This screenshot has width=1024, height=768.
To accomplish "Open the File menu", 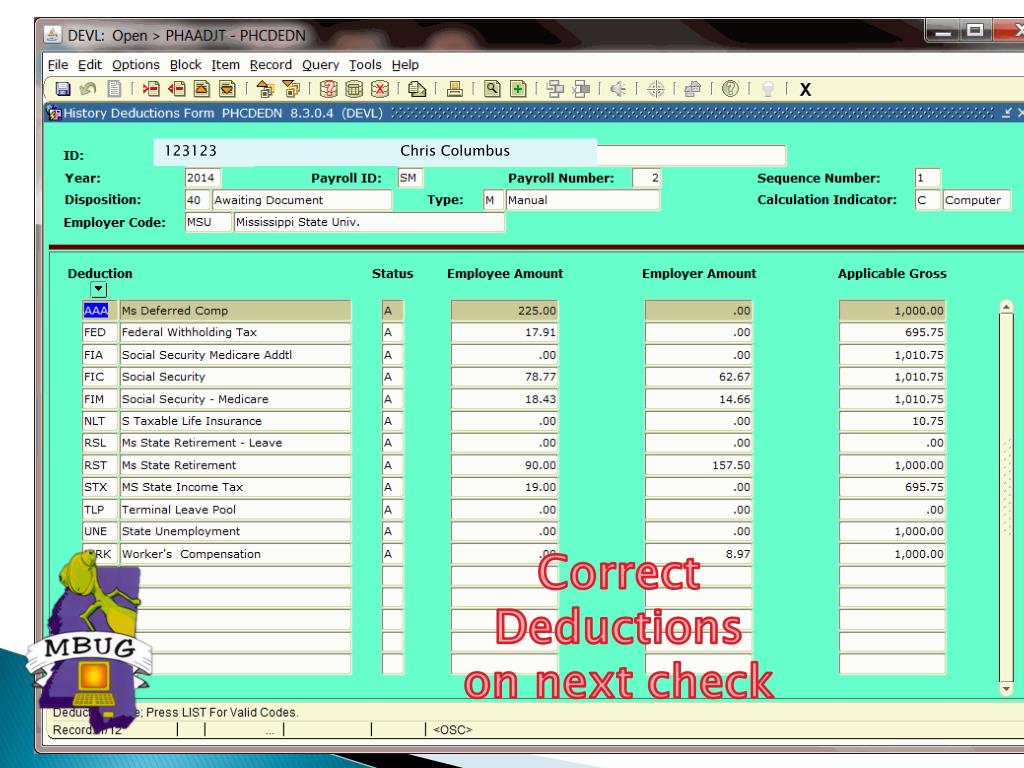I will 57,65.
